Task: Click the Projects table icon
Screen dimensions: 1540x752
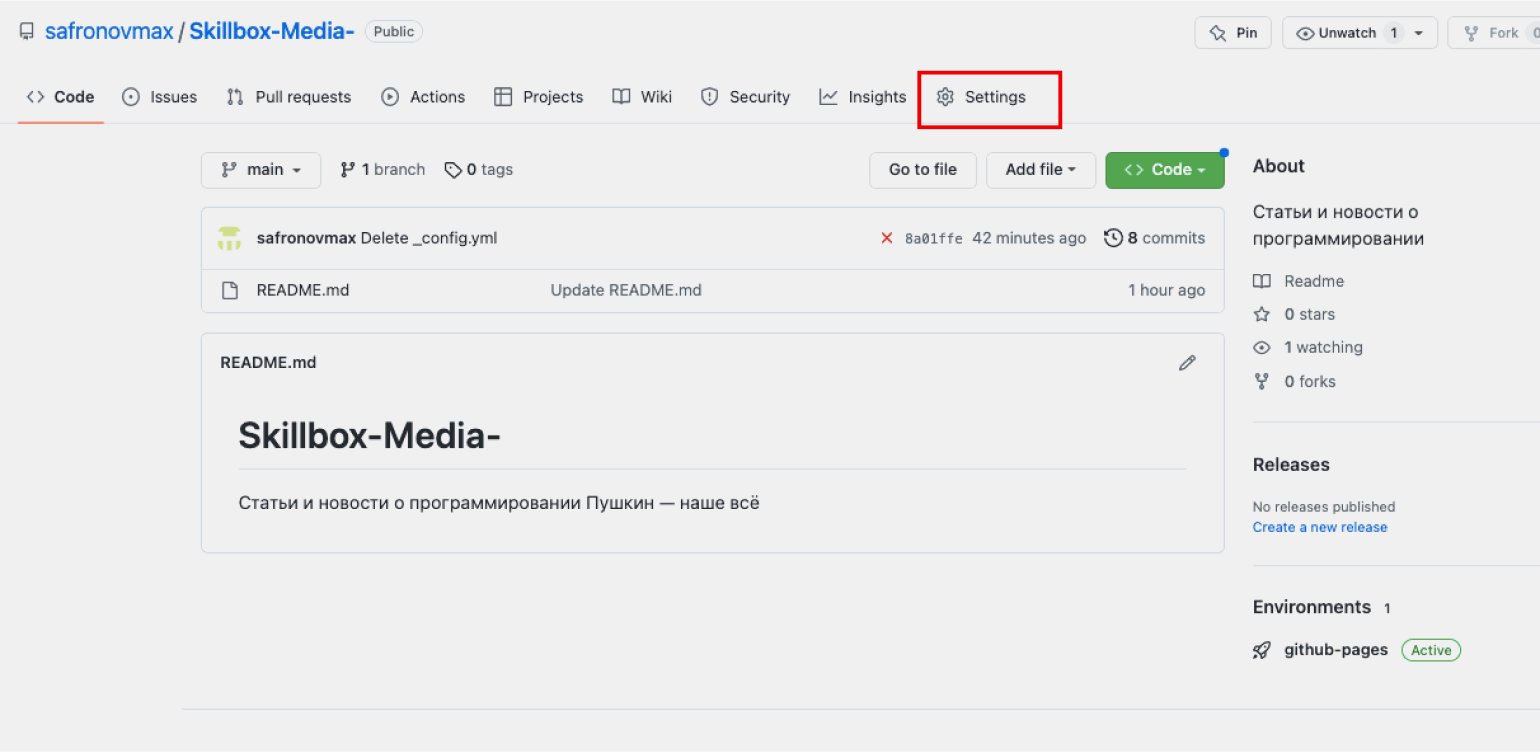Action: [503, 97]
